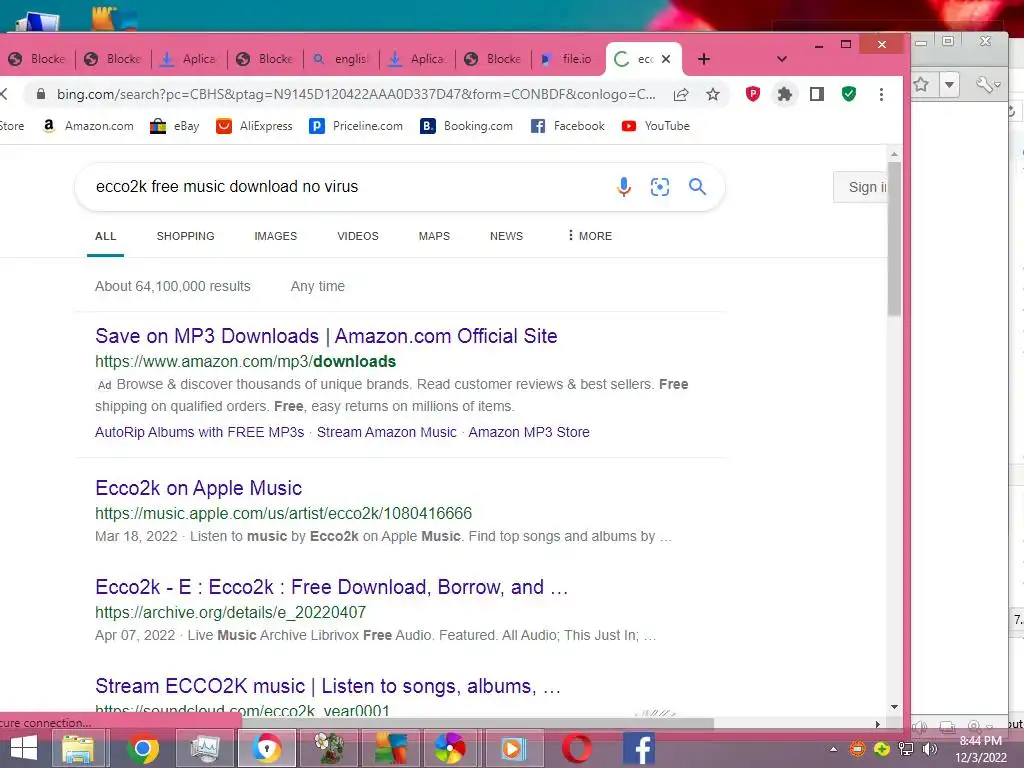This screenshot has width=1024, height=768.
Task: Open Facebook app from the taskbar
Action: click(x=639, y=748)
